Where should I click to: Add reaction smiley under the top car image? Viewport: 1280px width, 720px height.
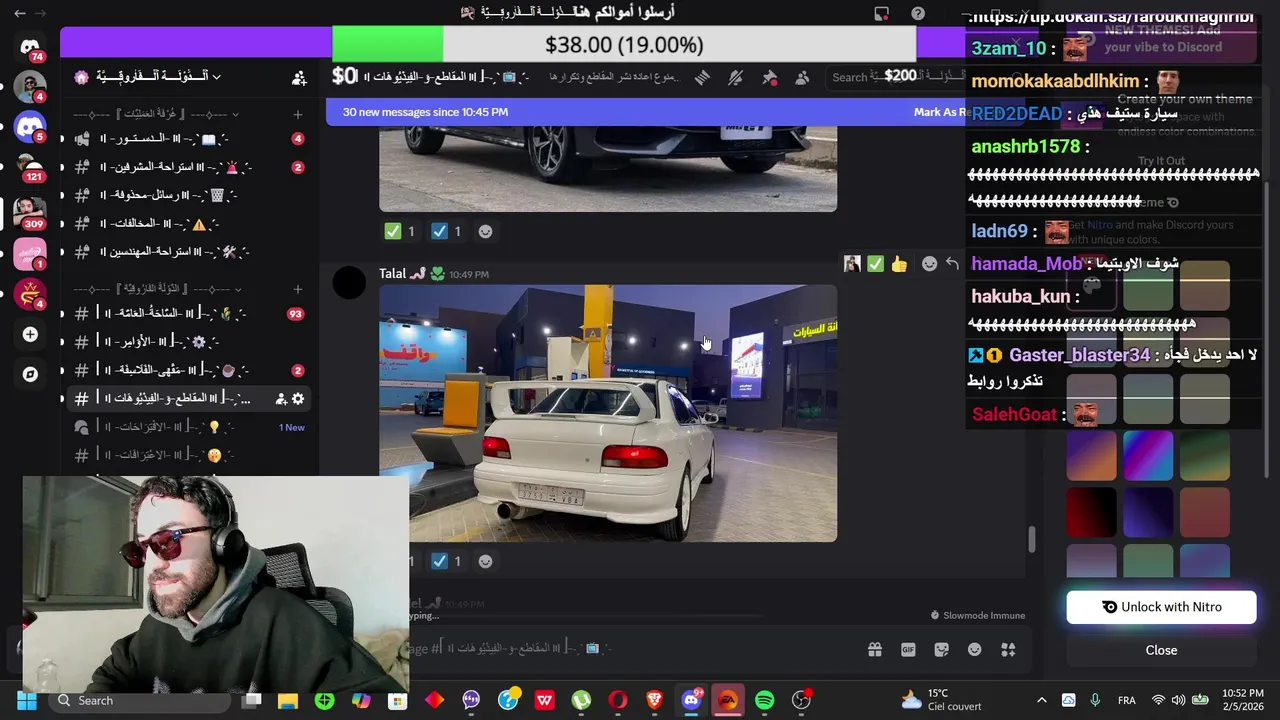(x=485, y=231)
